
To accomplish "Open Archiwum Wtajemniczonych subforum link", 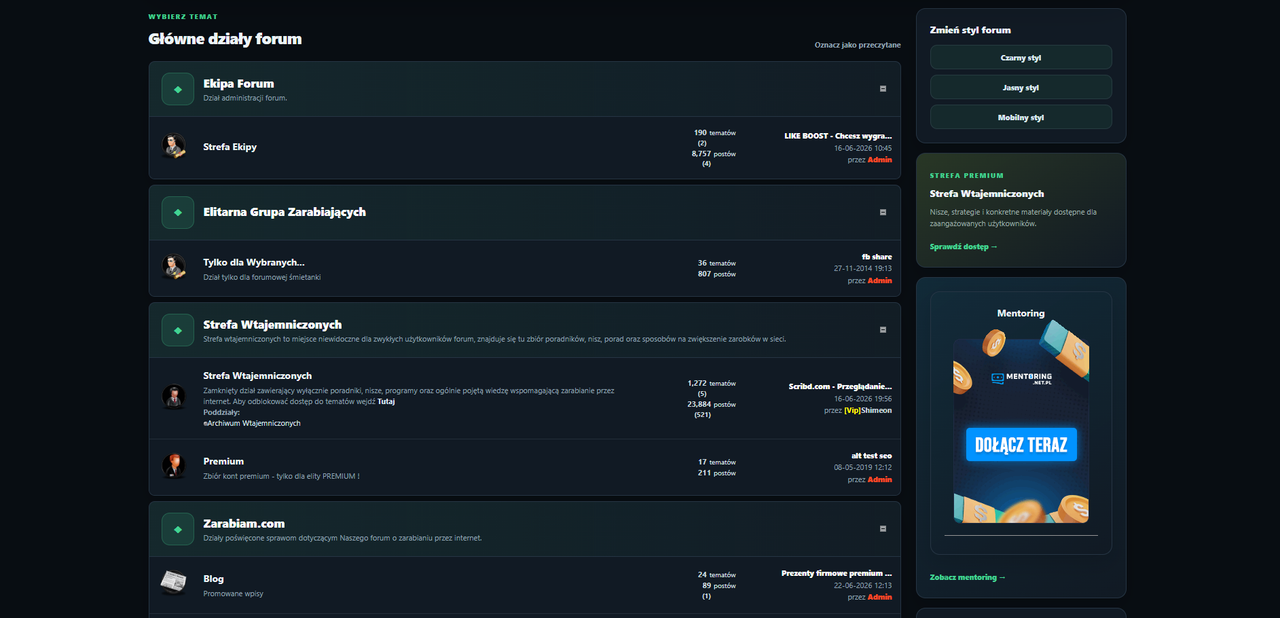I will coord(252,423).
